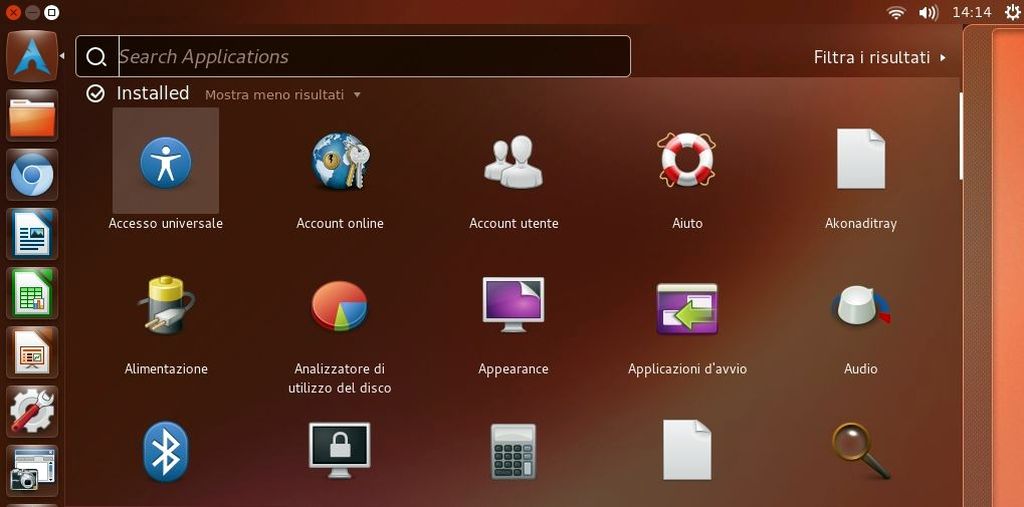The width and height of the screenshot is (1024, 507).
Task: Launch the calculator application
Action: [513, 451]
